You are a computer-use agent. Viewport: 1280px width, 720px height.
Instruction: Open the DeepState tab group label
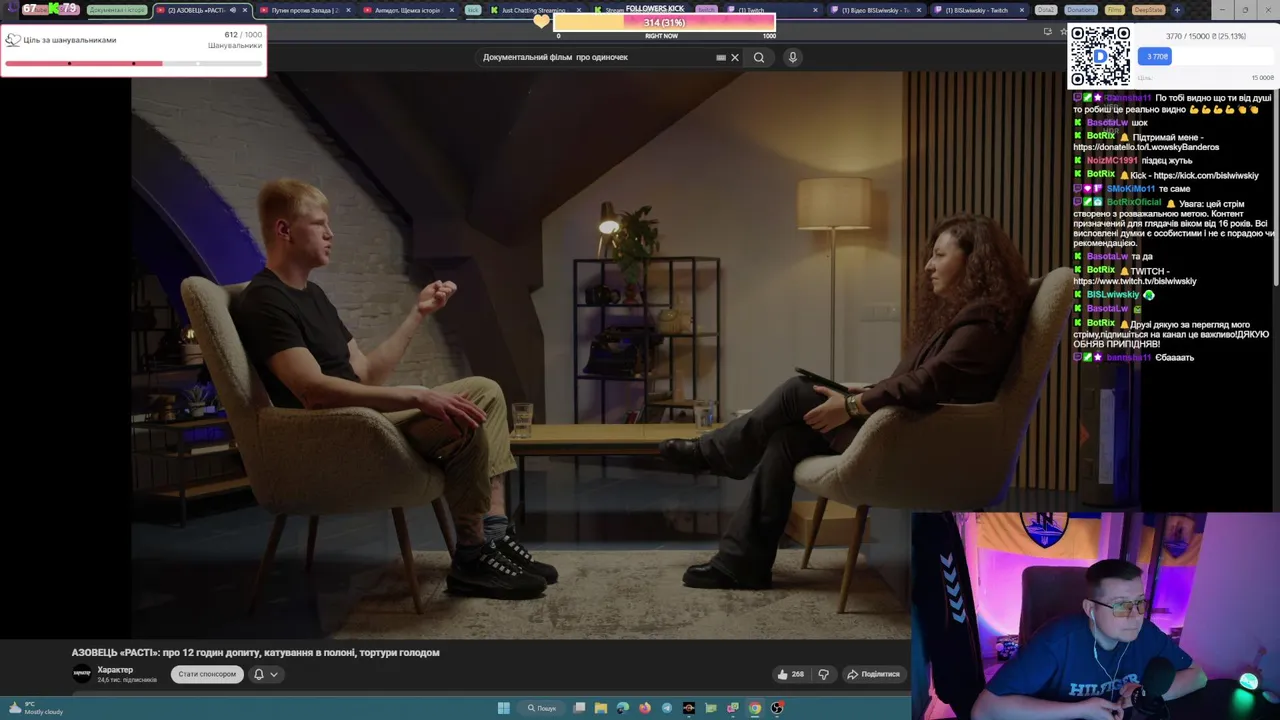(x=1149, y=10)
